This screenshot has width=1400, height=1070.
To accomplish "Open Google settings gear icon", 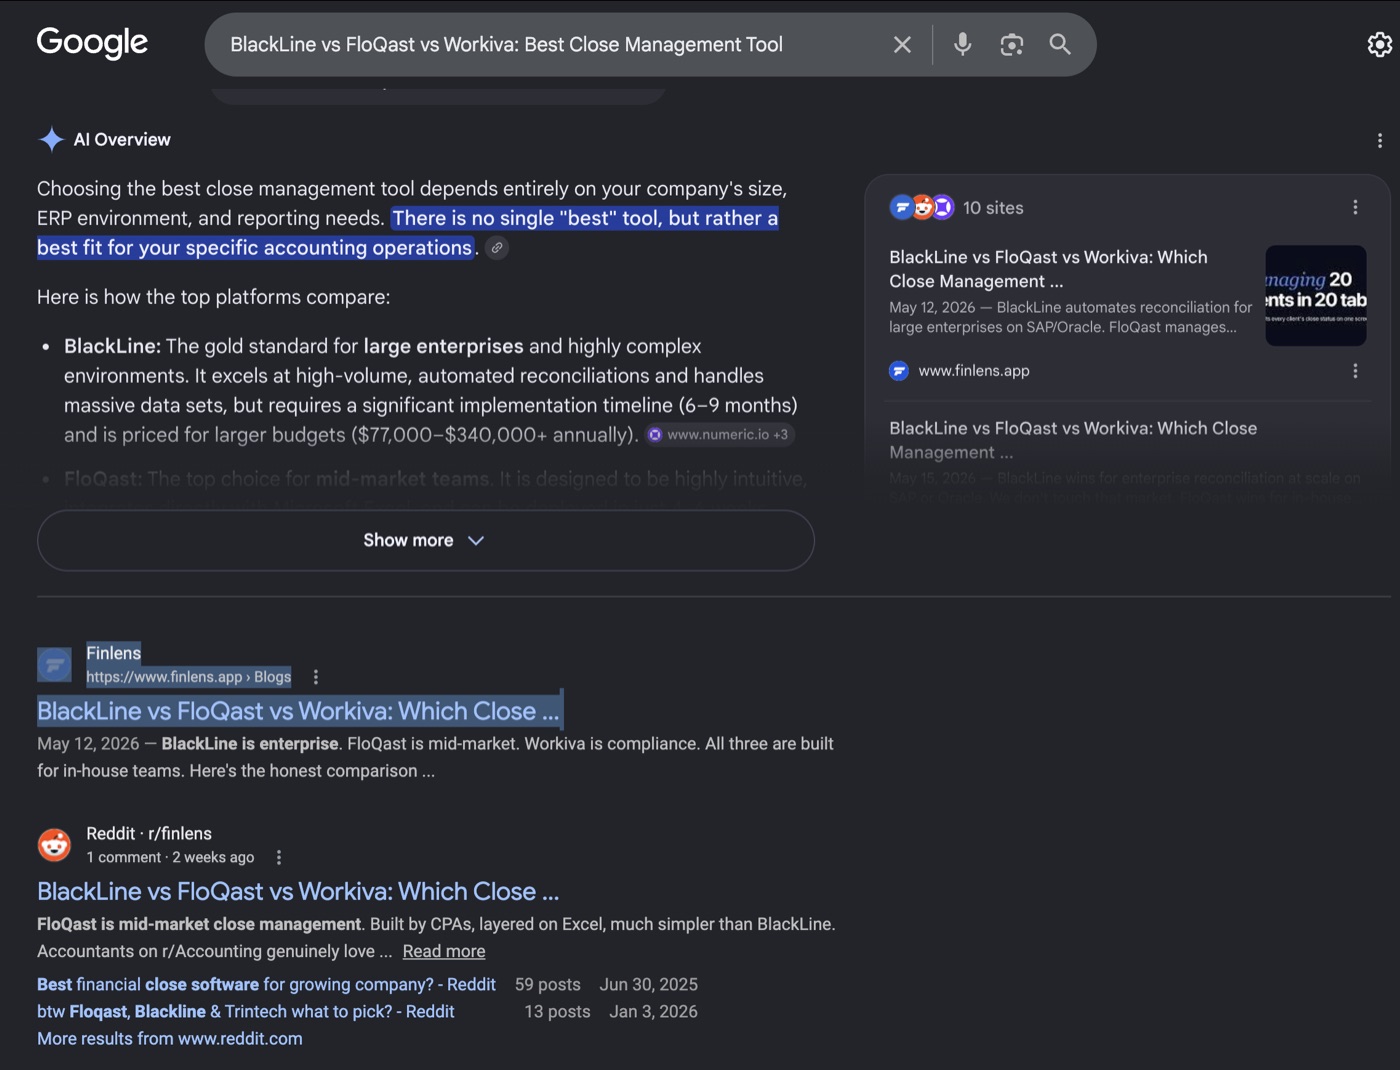I will click(x=1380, y=44).
